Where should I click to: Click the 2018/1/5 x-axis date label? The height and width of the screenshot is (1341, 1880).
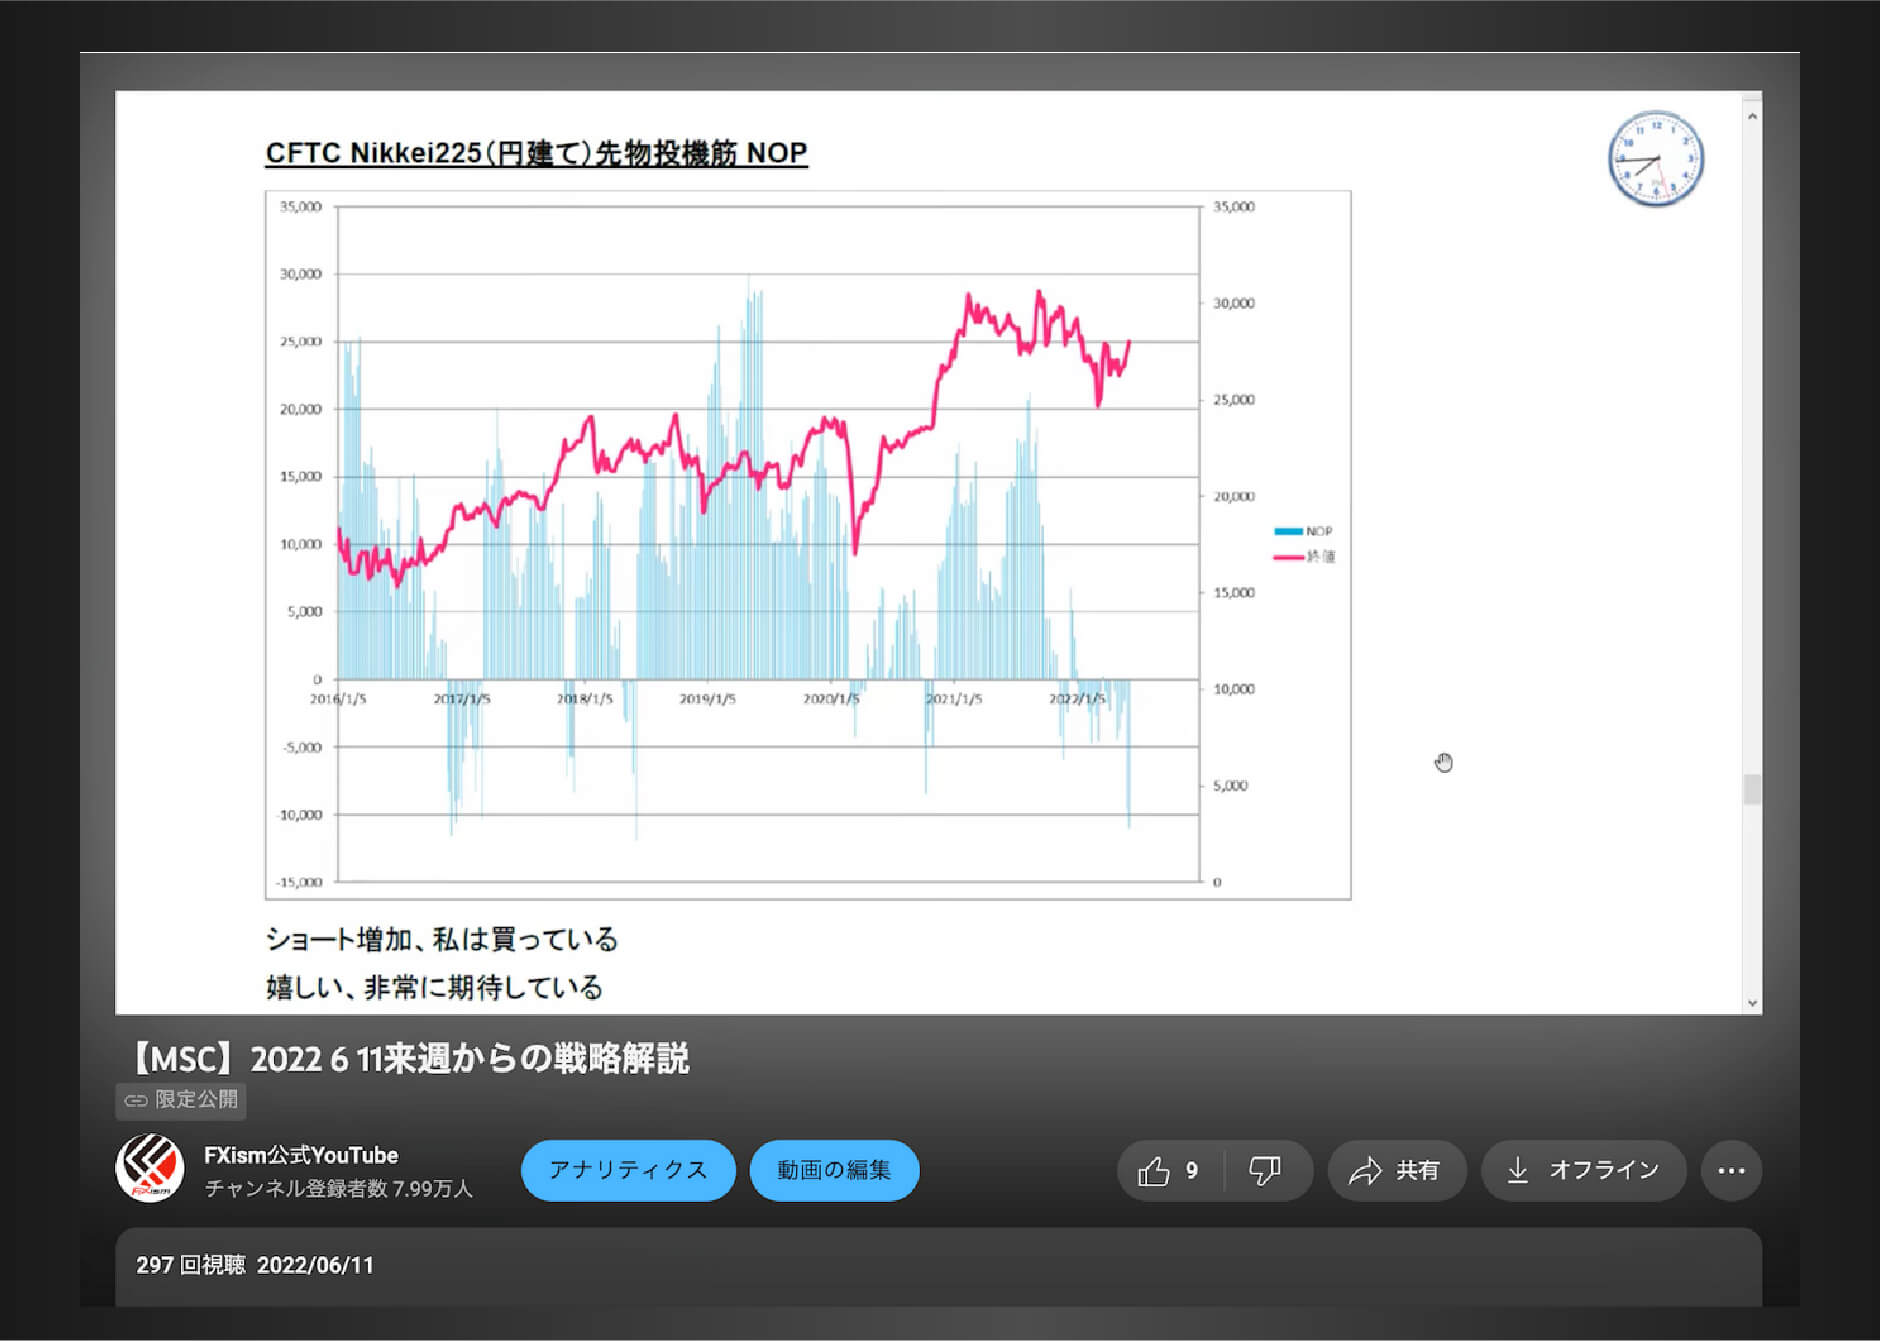(585, 699)
